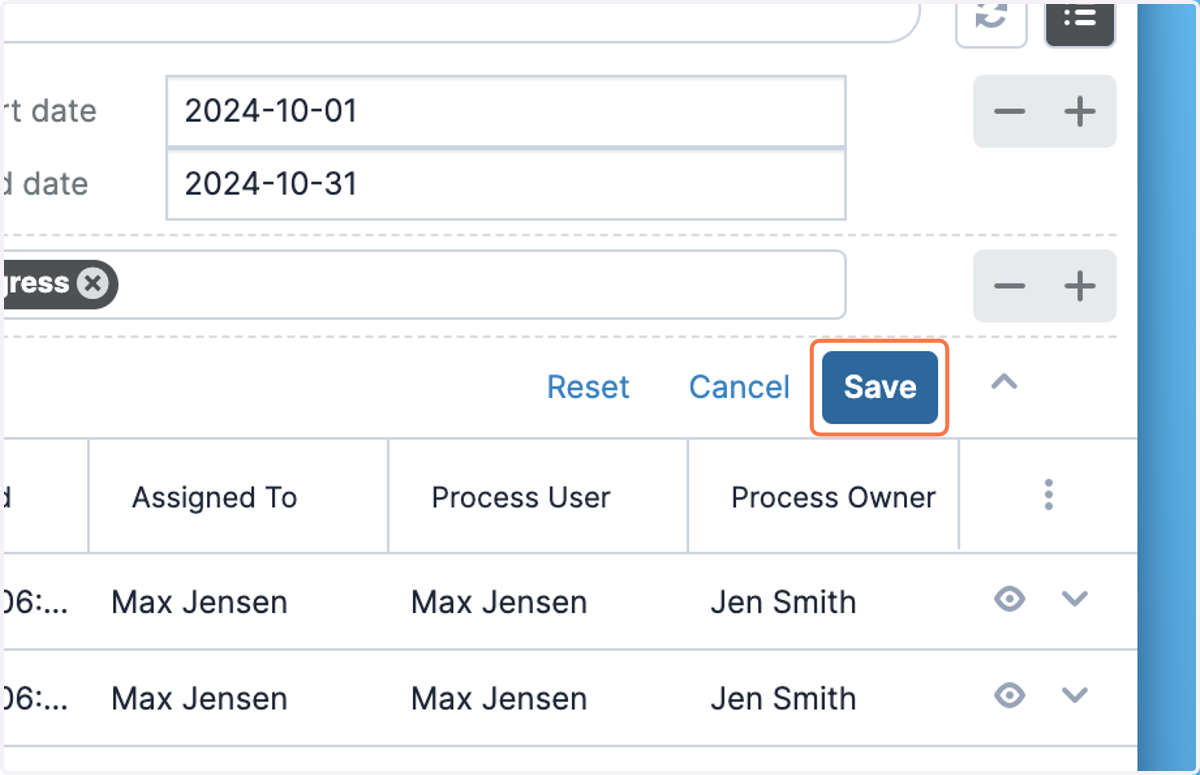Remove the date filter with minus icon

1010,111
